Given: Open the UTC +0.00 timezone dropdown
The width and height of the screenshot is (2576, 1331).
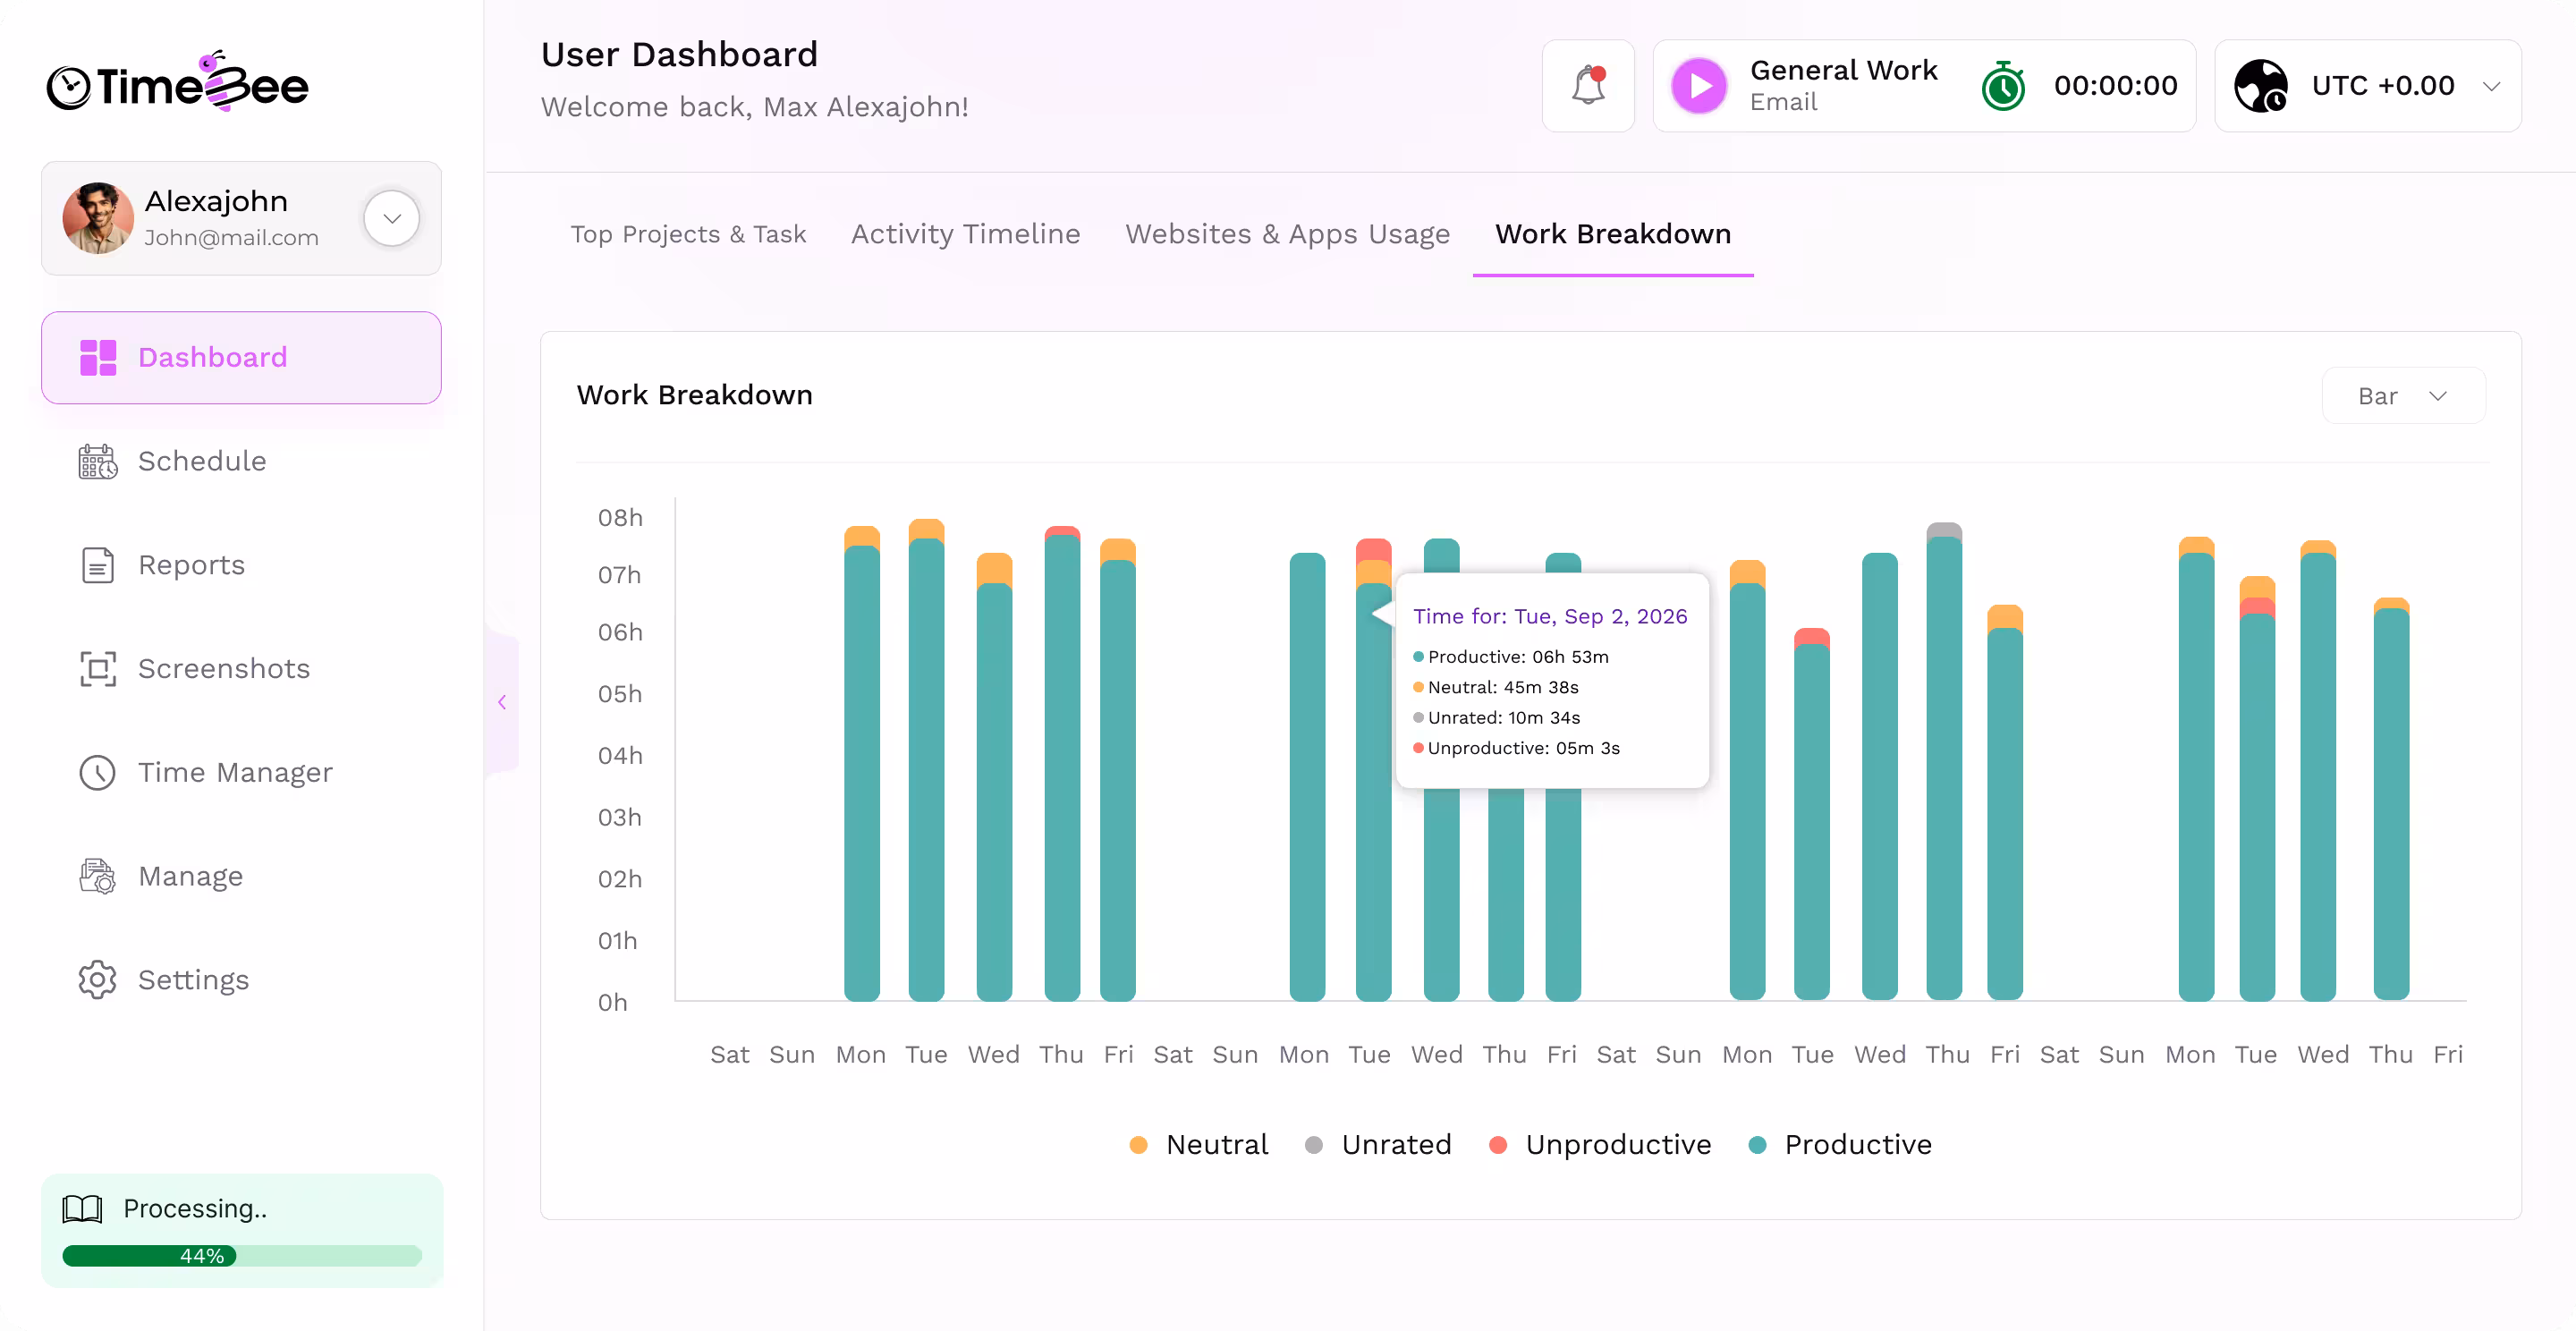Looking at the screenshot, I should (2367, 86).
